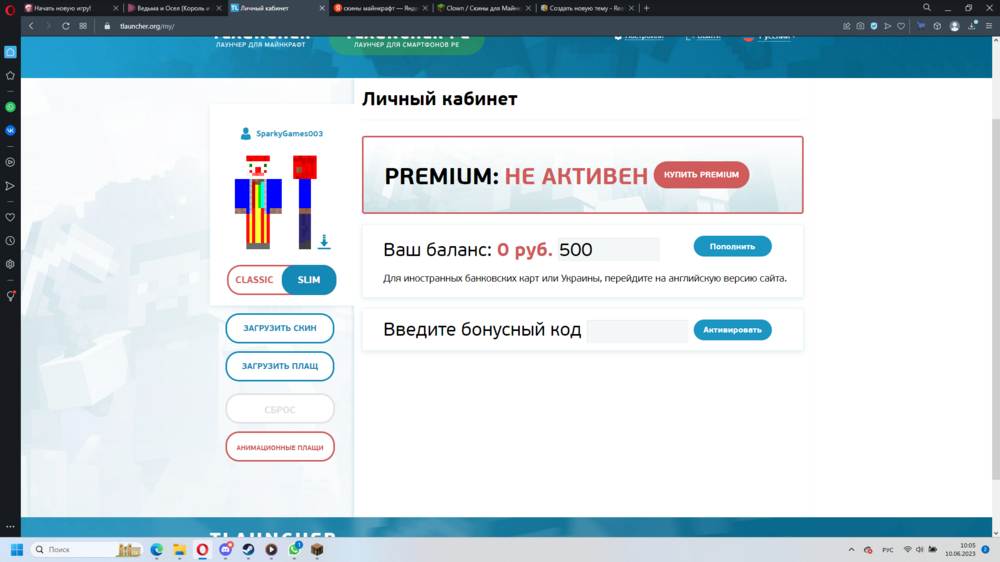Viewport: 1000px width, 562px height.
Task: Open АНИМАЦИОННЫЕ ПЛАЩИ button
Action: pyautogui.click(x=279, y=447)
